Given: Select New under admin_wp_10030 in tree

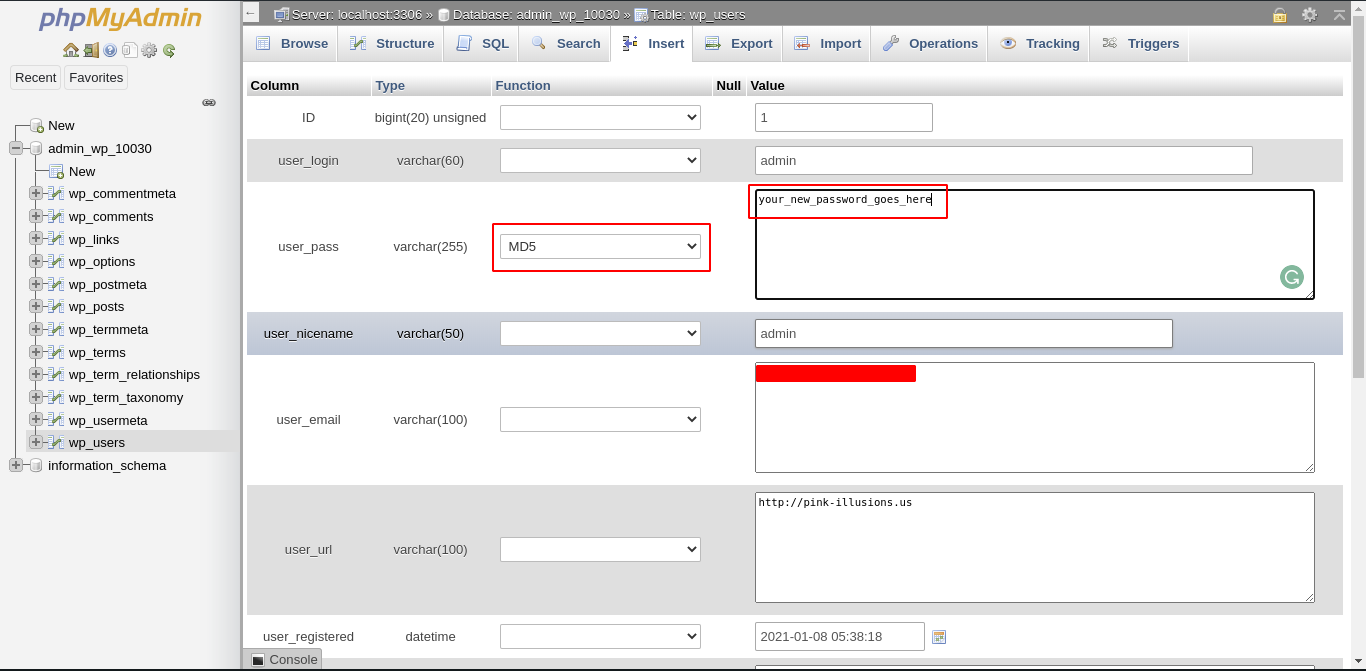Looking at the screenshot, I should click(x=82, y=171).
